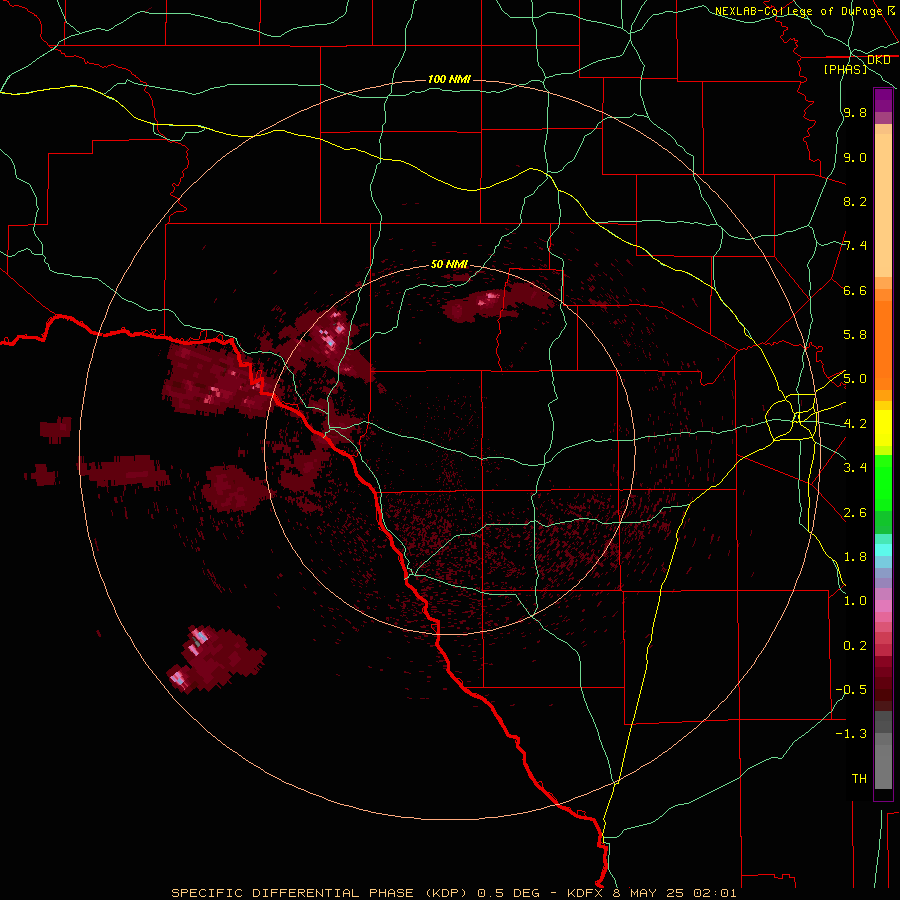Click the -0.5 scale value
900x900 pixels.
pos(851,690)
